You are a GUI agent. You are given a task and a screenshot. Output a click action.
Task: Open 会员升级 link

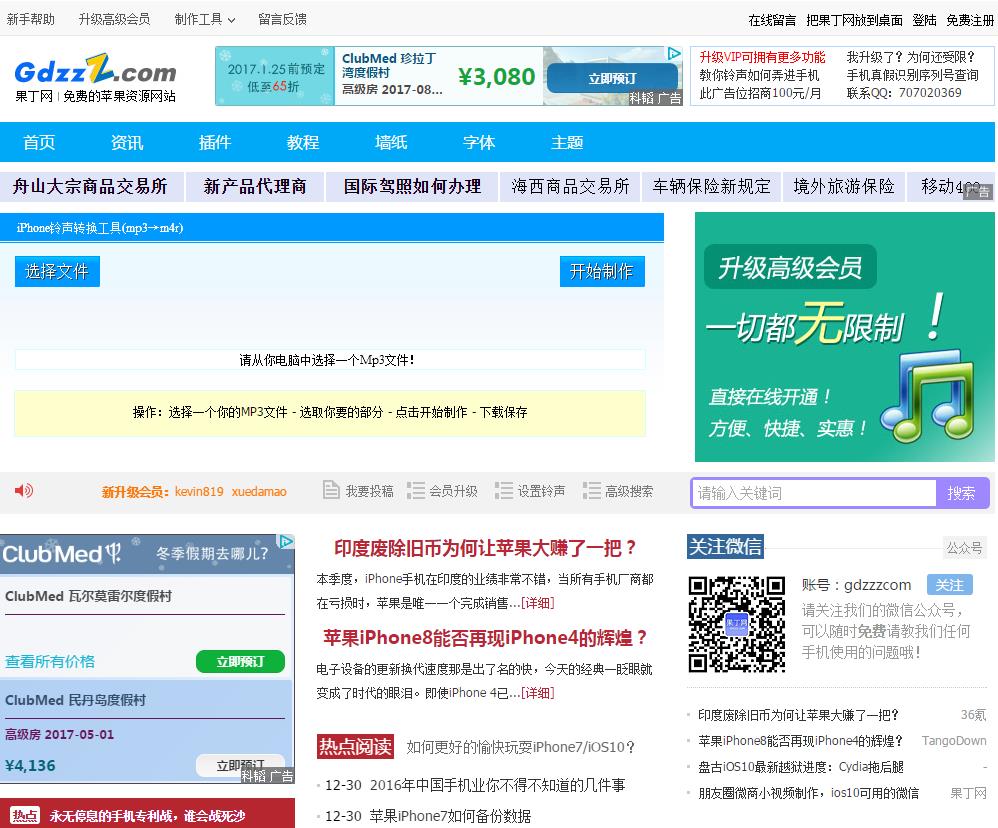(453, 491)
